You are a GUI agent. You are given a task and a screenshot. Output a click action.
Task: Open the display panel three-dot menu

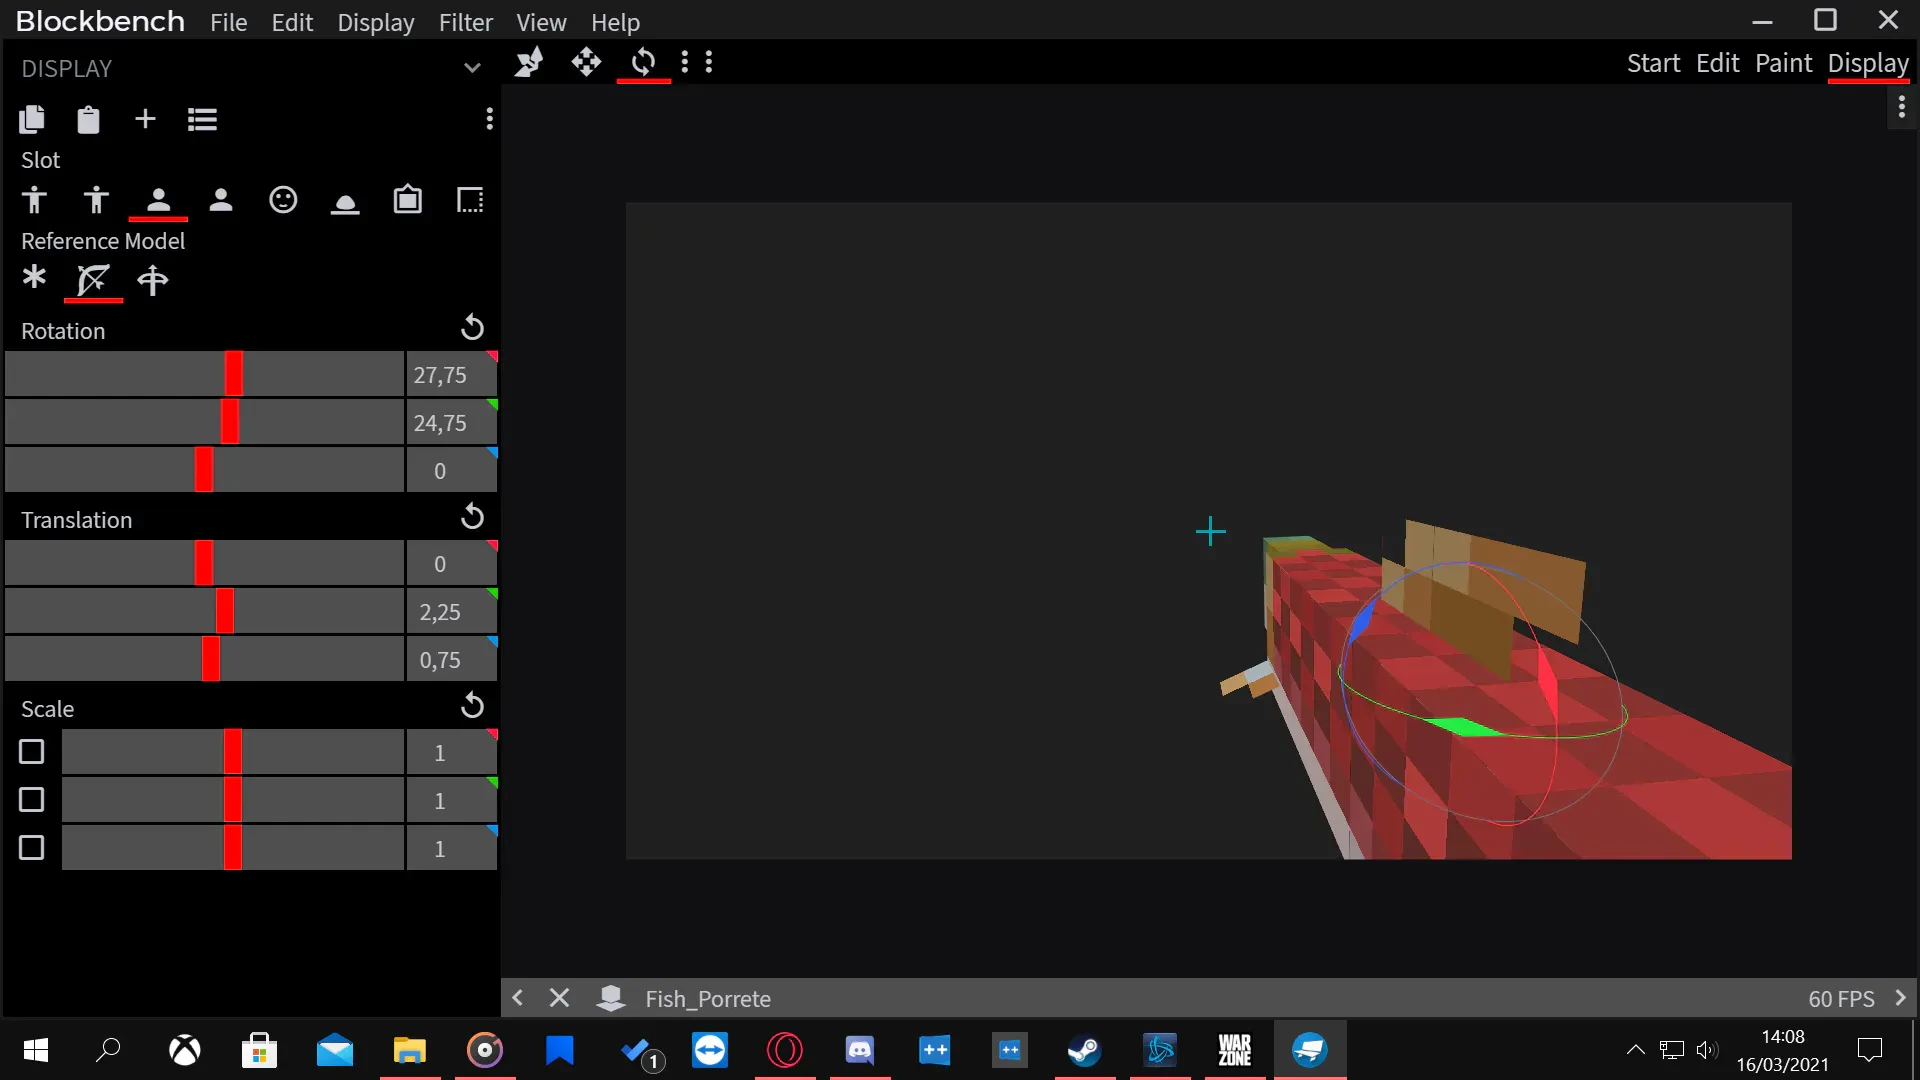click(489, 119)
